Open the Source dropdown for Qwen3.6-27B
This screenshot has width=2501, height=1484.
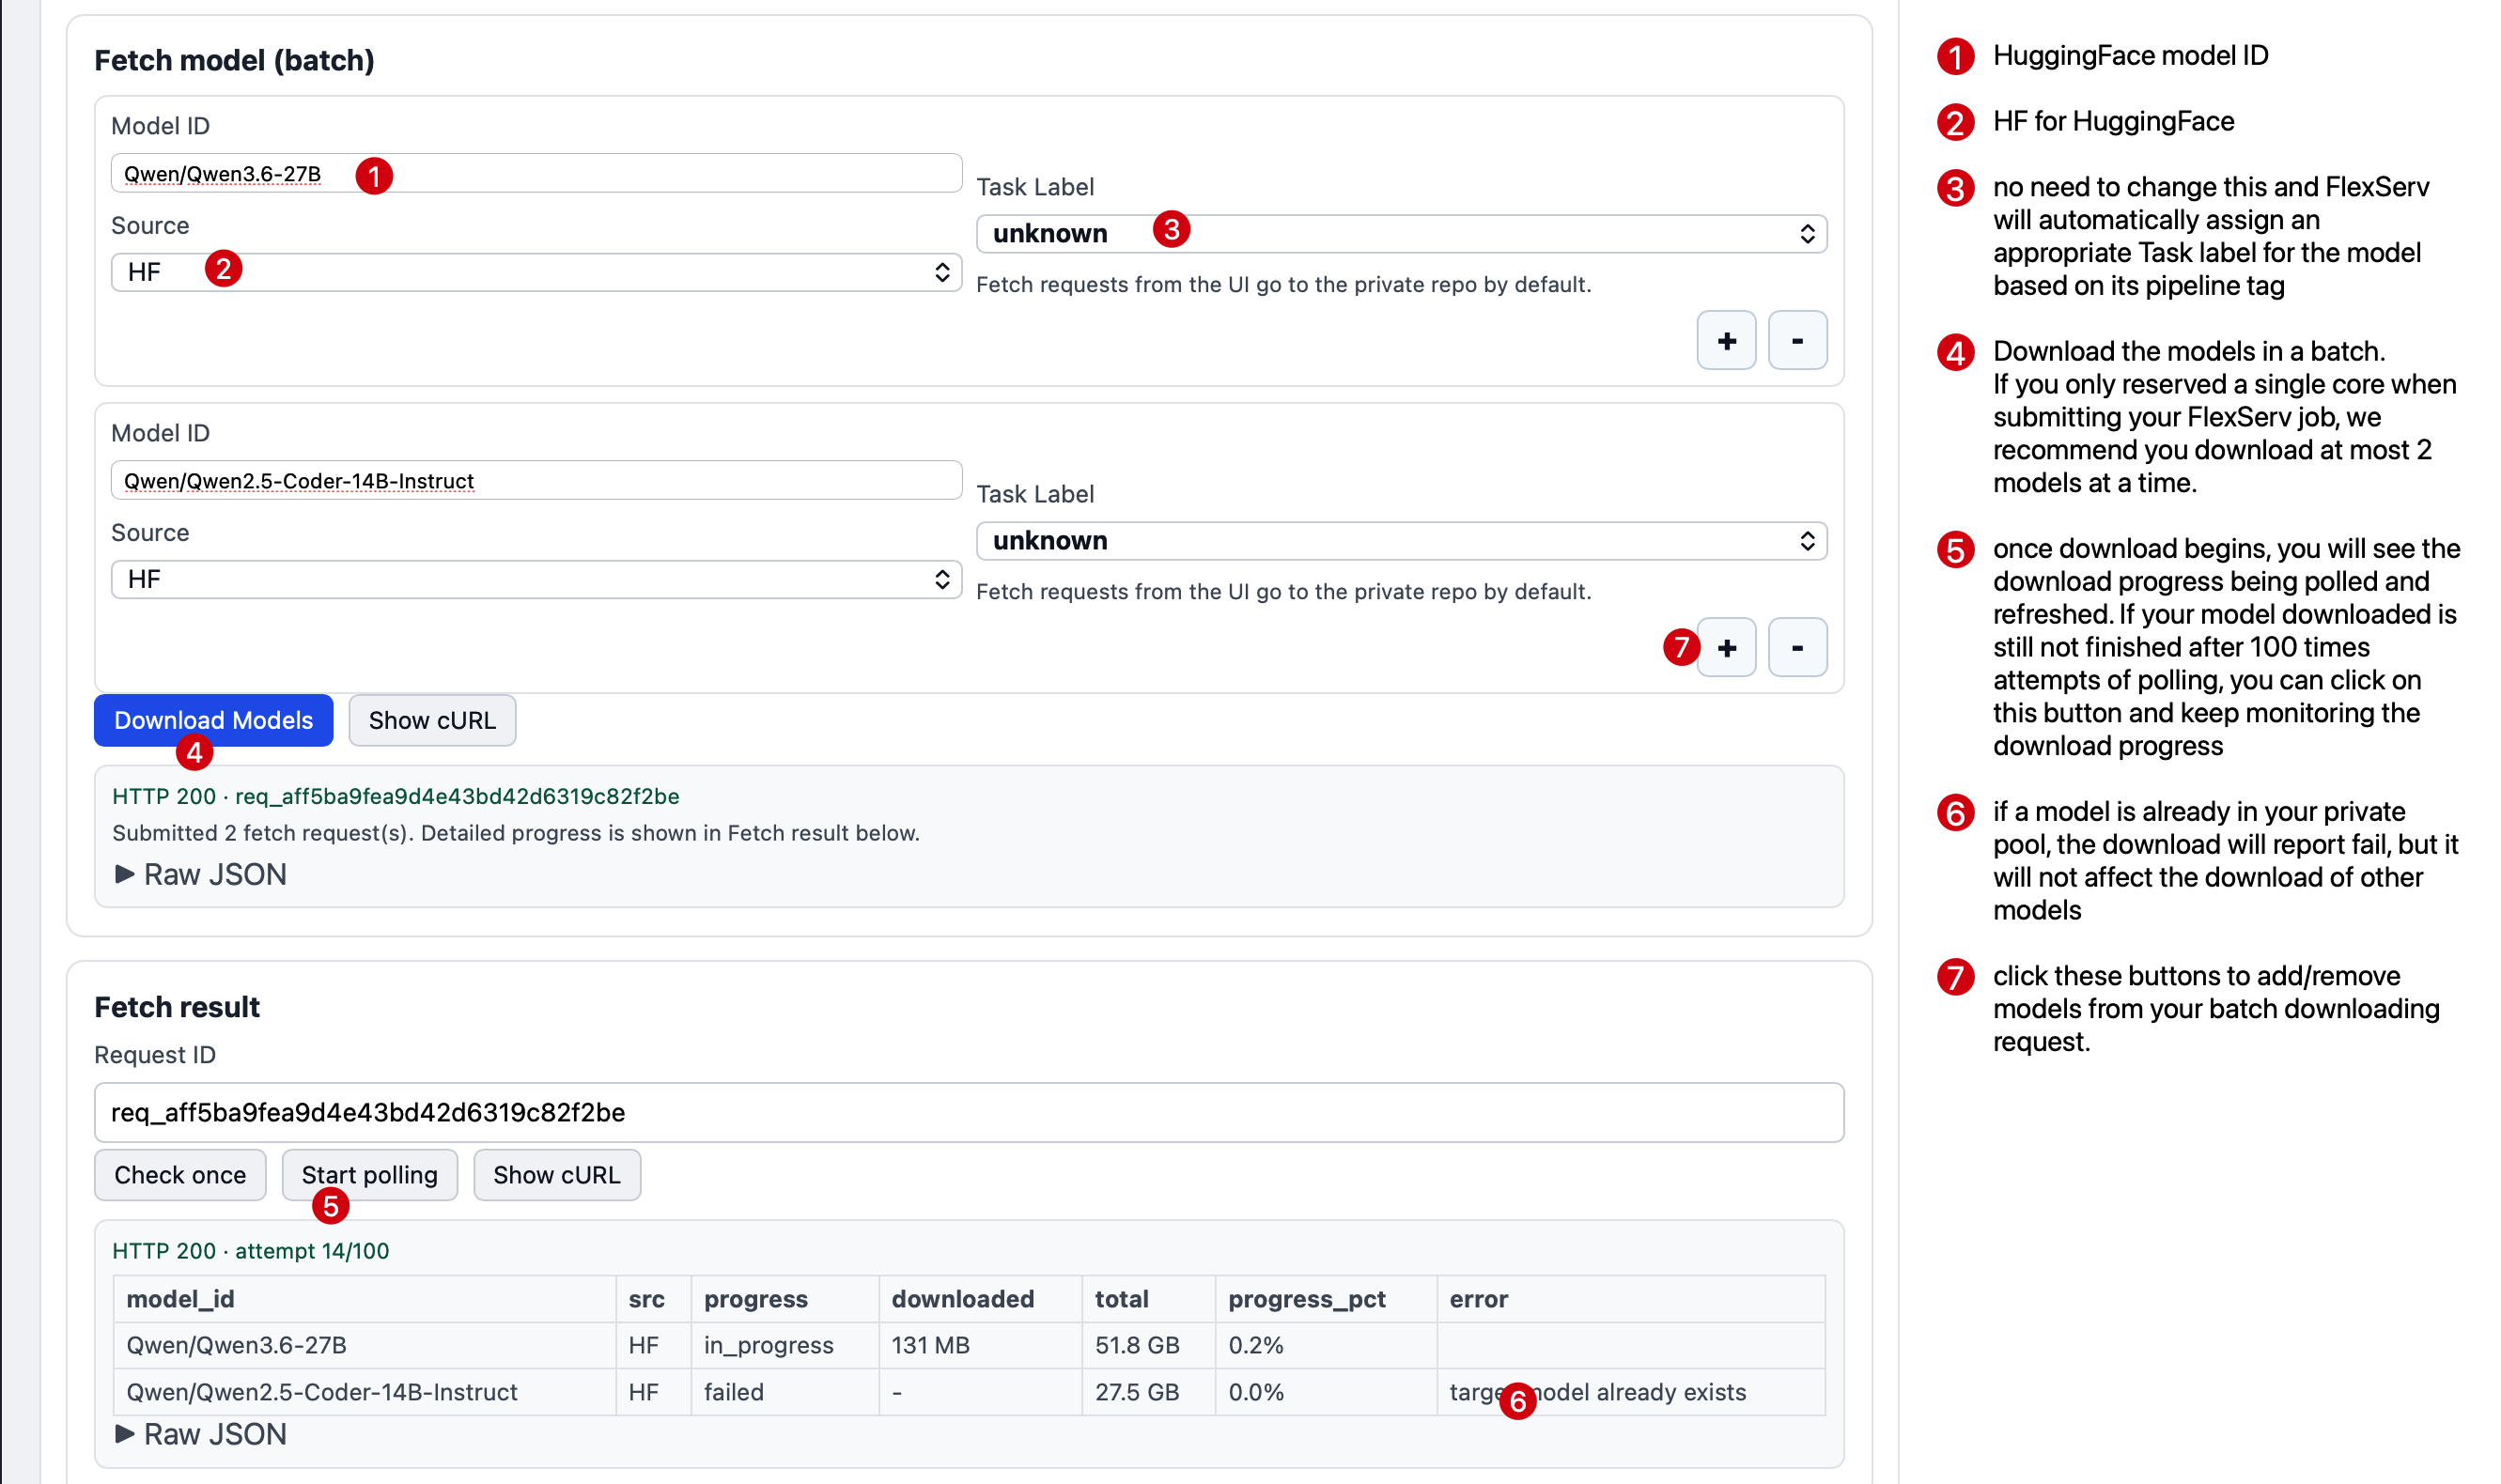pyautogui.click(x=536, y=272)
